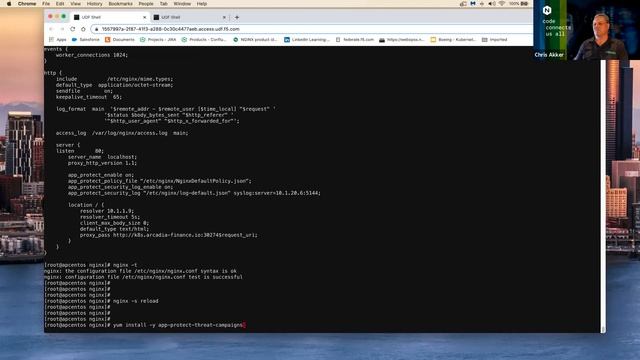Click the 'nginx -t' command line
This screenshot has width=640, height=360.
[91, 265]
